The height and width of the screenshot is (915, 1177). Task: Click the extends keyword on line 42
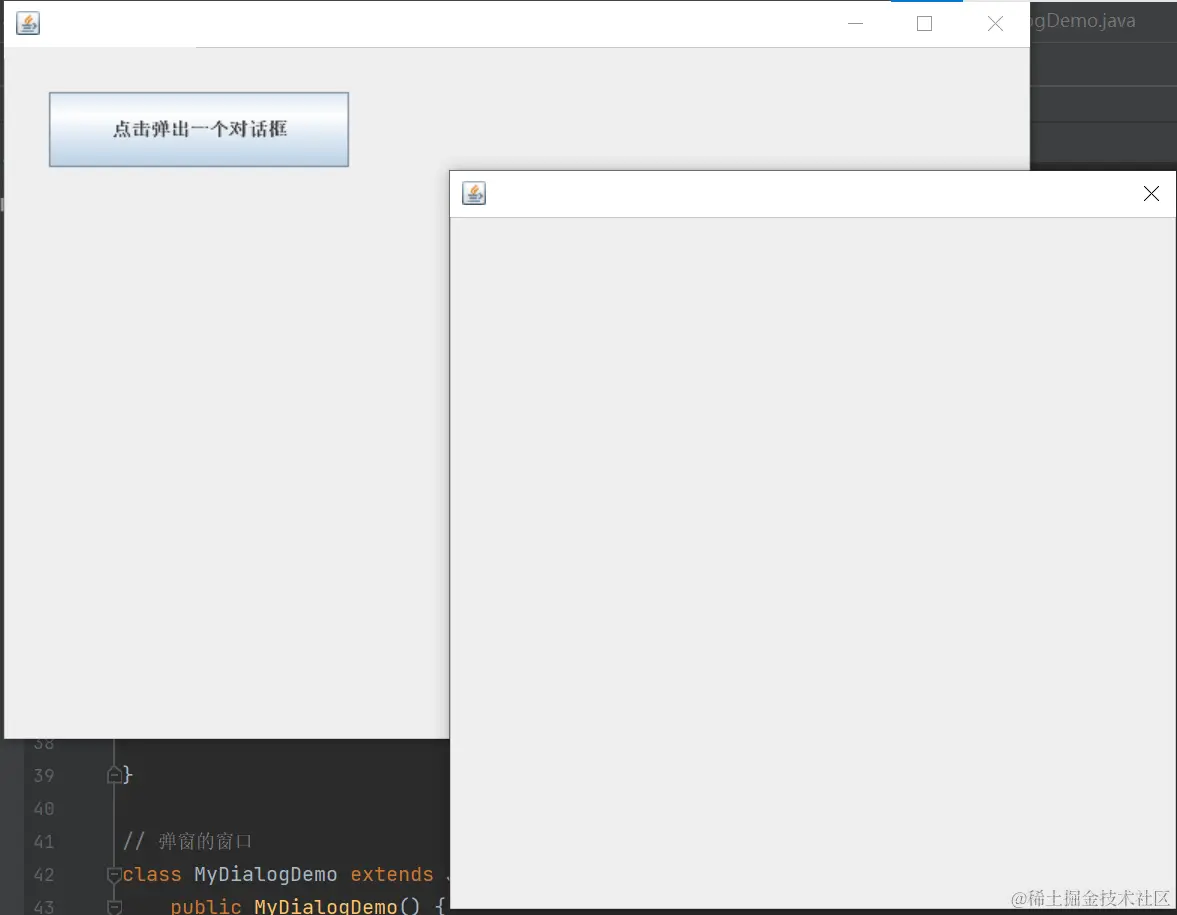pyautogui.click(x=392, y=874)
